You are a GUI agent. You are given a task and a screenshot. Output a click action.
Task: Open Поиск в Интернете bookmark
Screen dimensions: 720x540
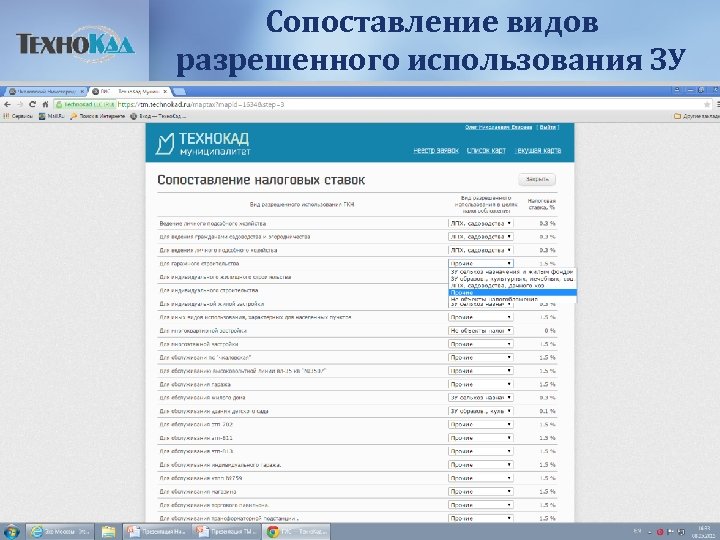coord(97,116)
